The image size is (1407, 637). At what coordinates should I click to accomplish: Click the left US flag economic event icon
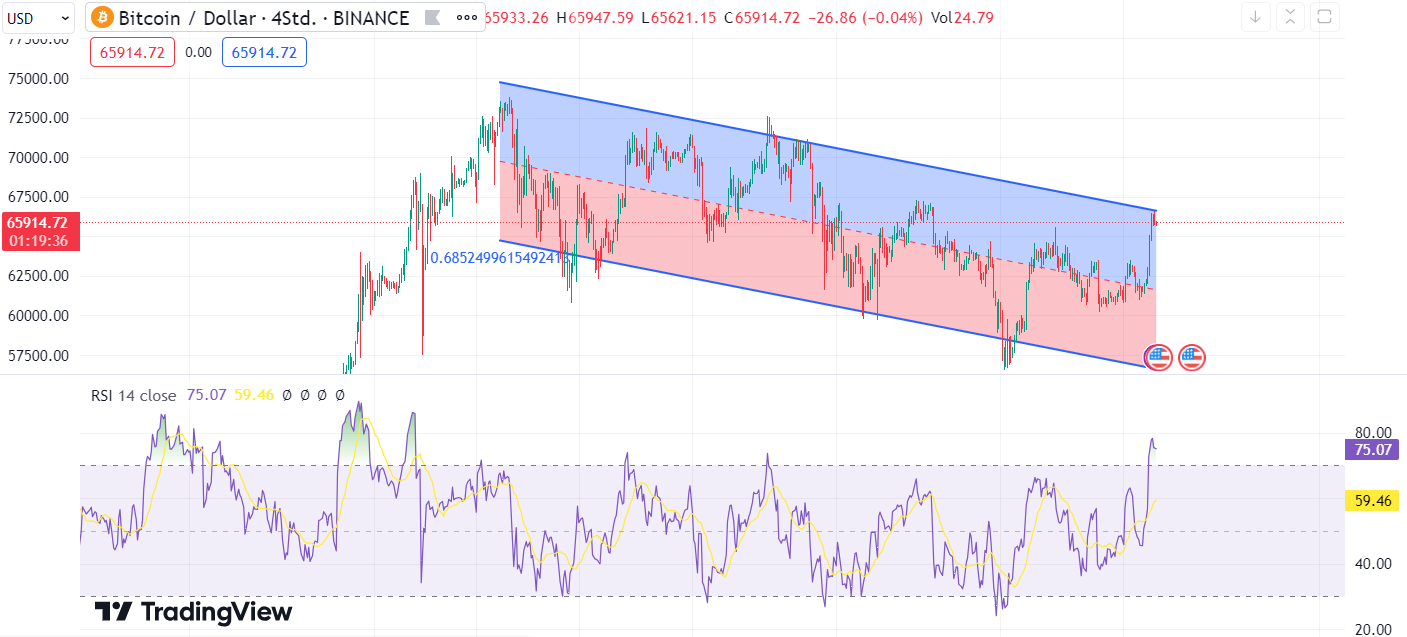click(x=1158, y=357)
